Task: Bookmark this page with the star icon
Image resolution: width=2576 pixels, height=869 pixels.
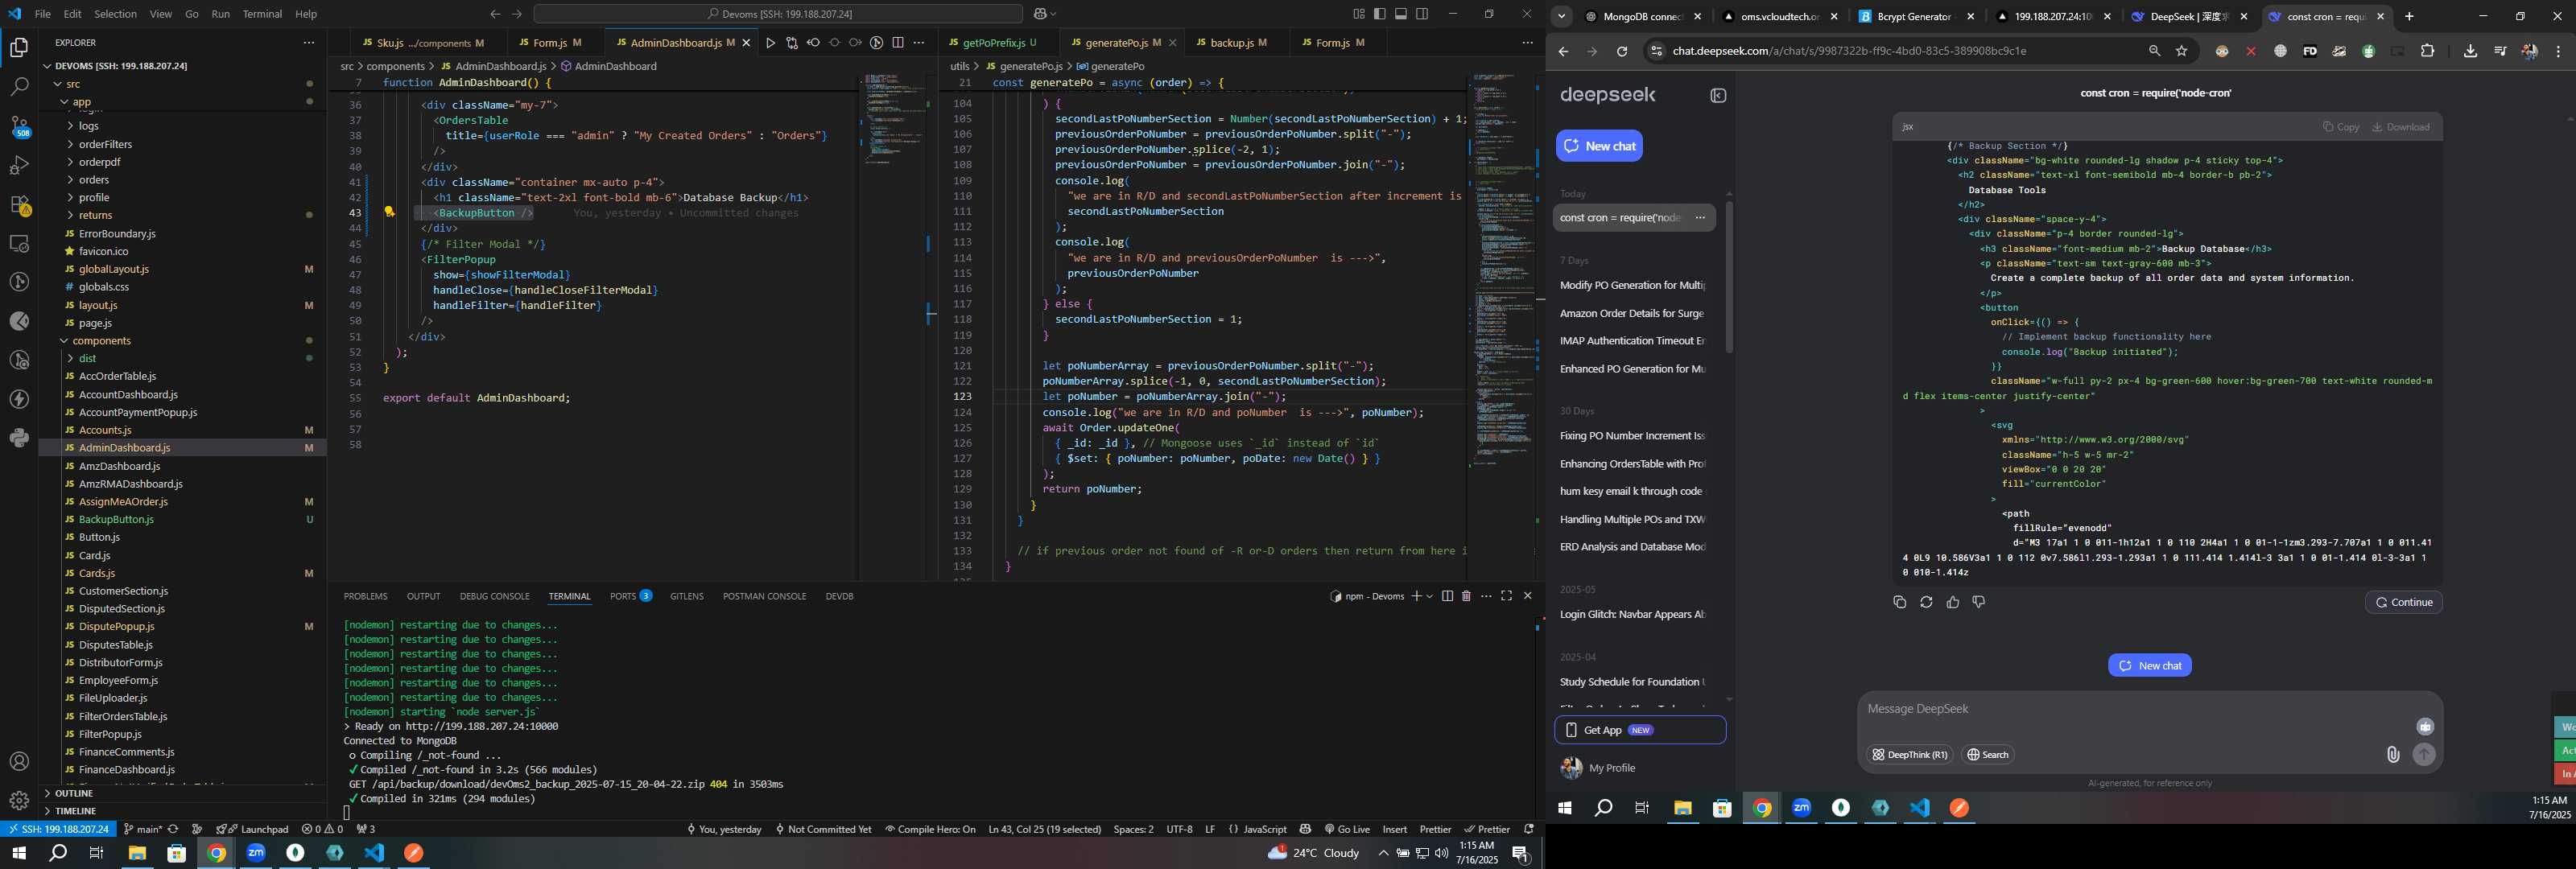Action: [x=2181, y=51]
